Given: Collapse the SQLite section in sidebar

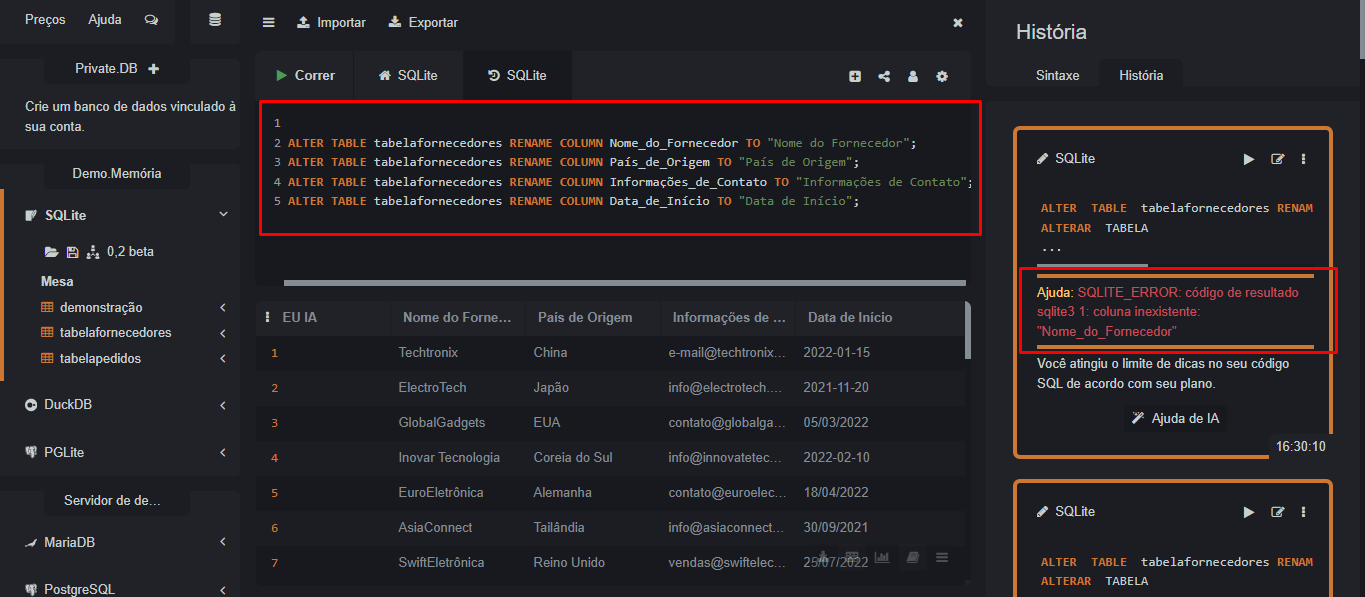Looking at the screenshot, I should (222, 215).
